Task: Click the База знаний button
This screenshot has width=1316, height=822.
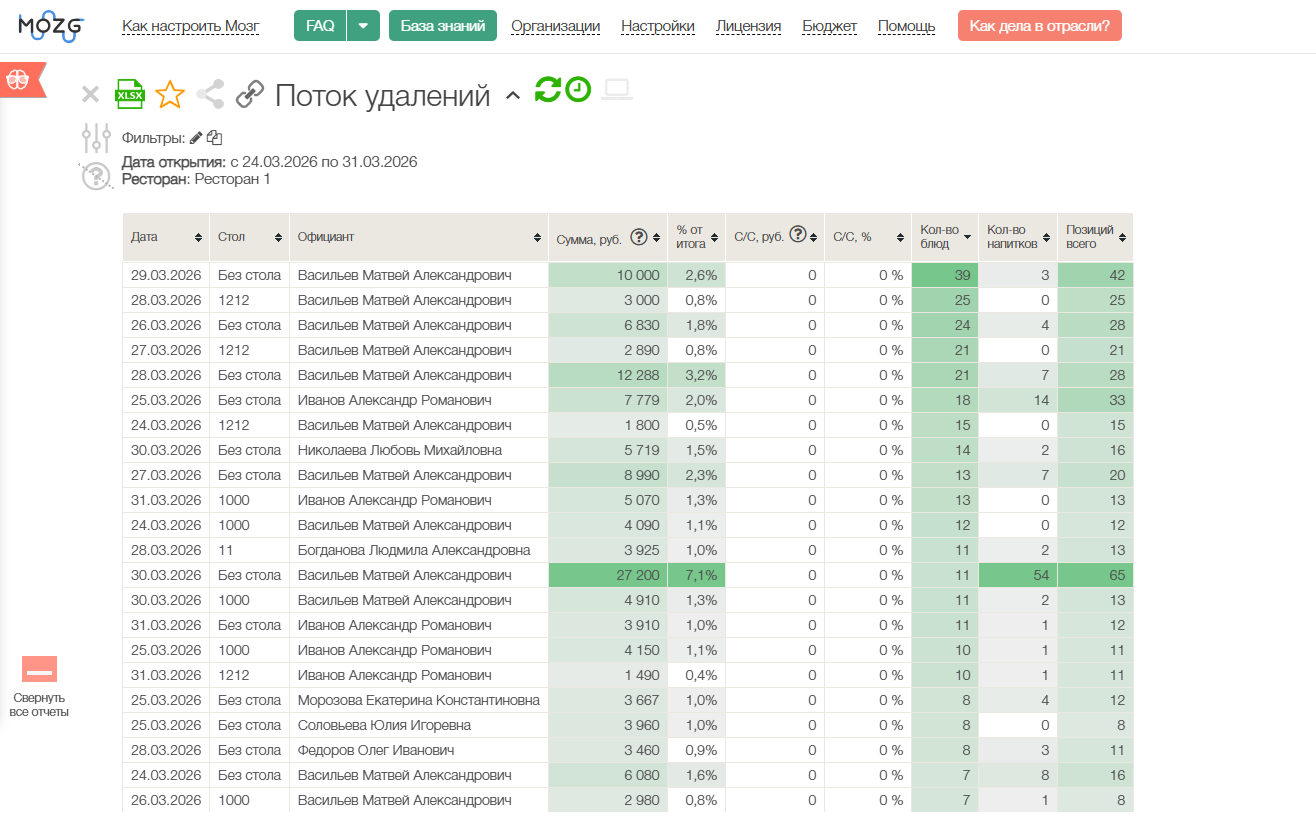Action: pos(443,26)
